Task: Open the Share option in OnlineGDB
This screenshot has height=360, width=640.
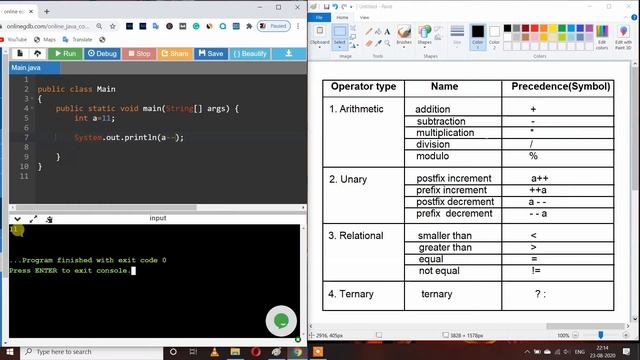Action: 175,53
